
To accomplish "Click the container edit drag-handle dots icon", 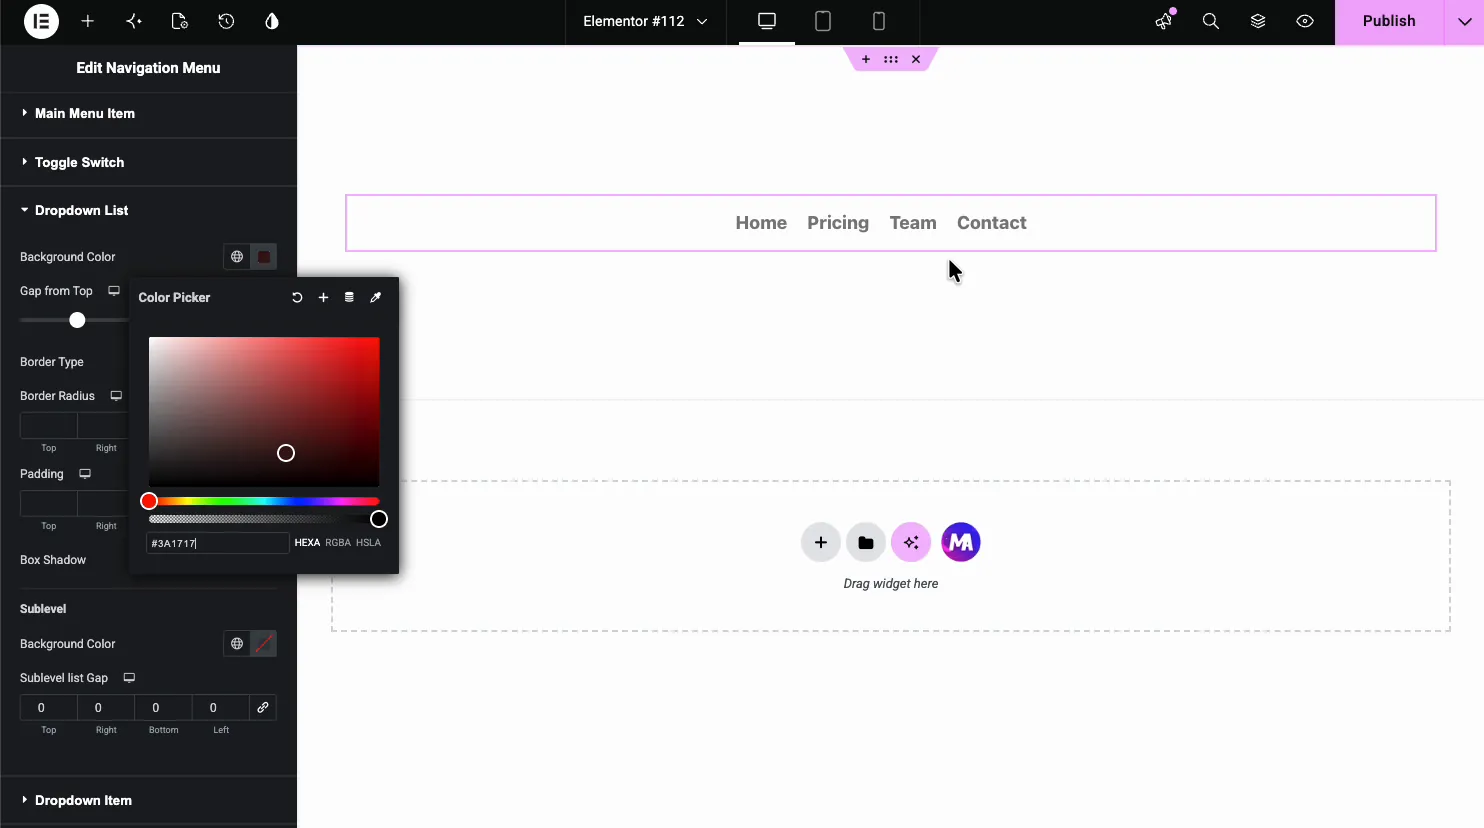I will (x=891, y=60).
